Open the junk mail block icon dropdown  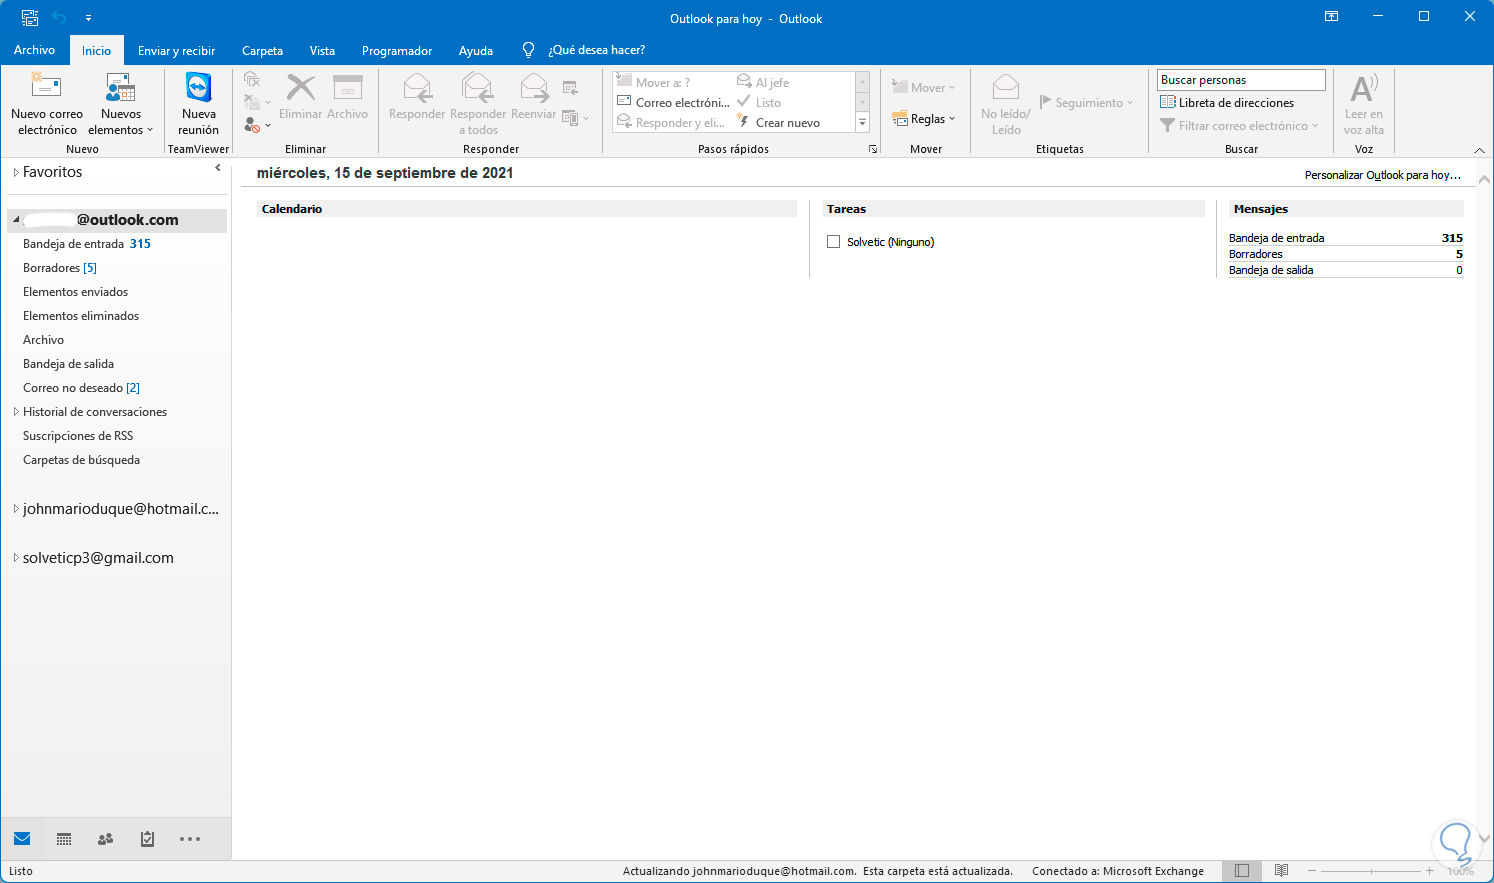click(x=257, y=125)
